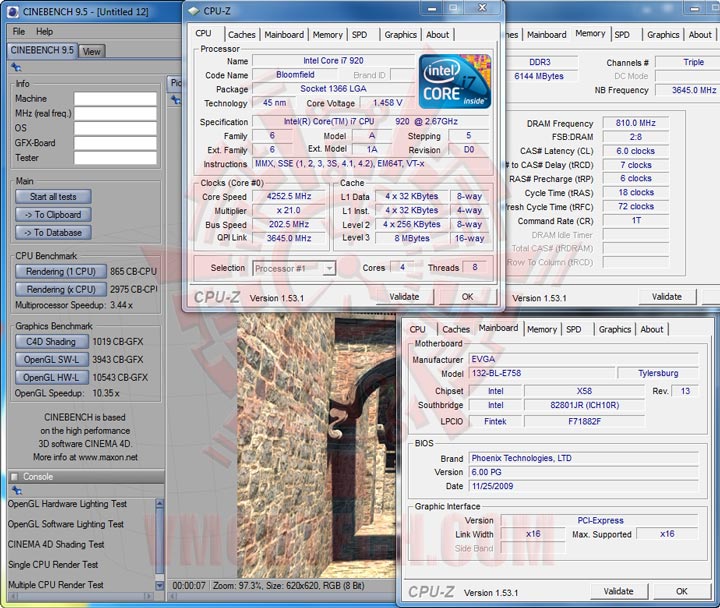Screen dimensions: 720x608
Task: Open the File menu in CINEBENCH
Action: [19, 32]
